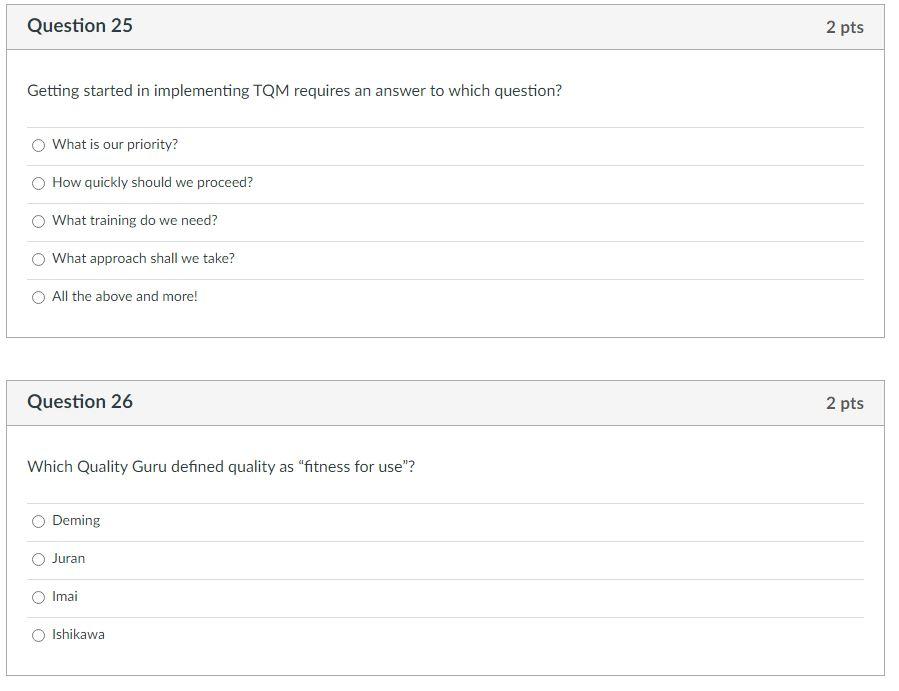This screenshot has width=899, height=691.
Task: Click the TQM implementation question text
Action: (292, 90)
